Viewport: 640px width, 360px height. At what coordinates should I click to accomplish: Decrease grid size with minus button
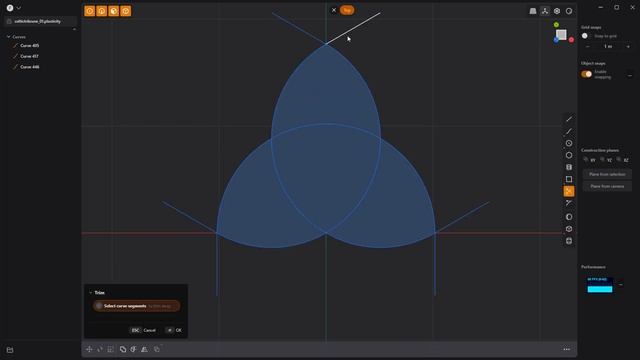pos(588,47)
